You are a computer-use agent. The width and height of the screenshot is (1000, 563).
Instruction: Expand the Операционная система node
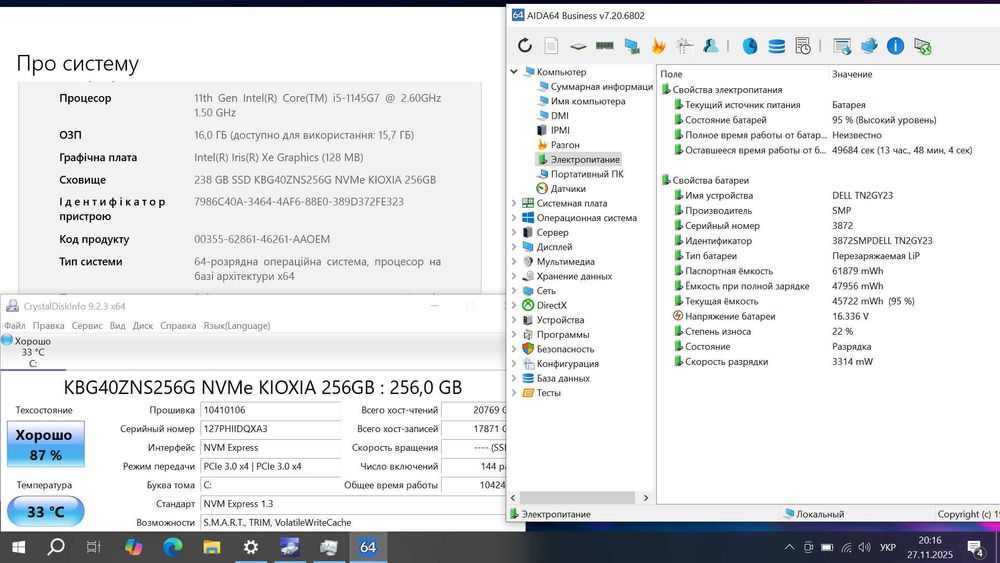click(x=514, y=217)
